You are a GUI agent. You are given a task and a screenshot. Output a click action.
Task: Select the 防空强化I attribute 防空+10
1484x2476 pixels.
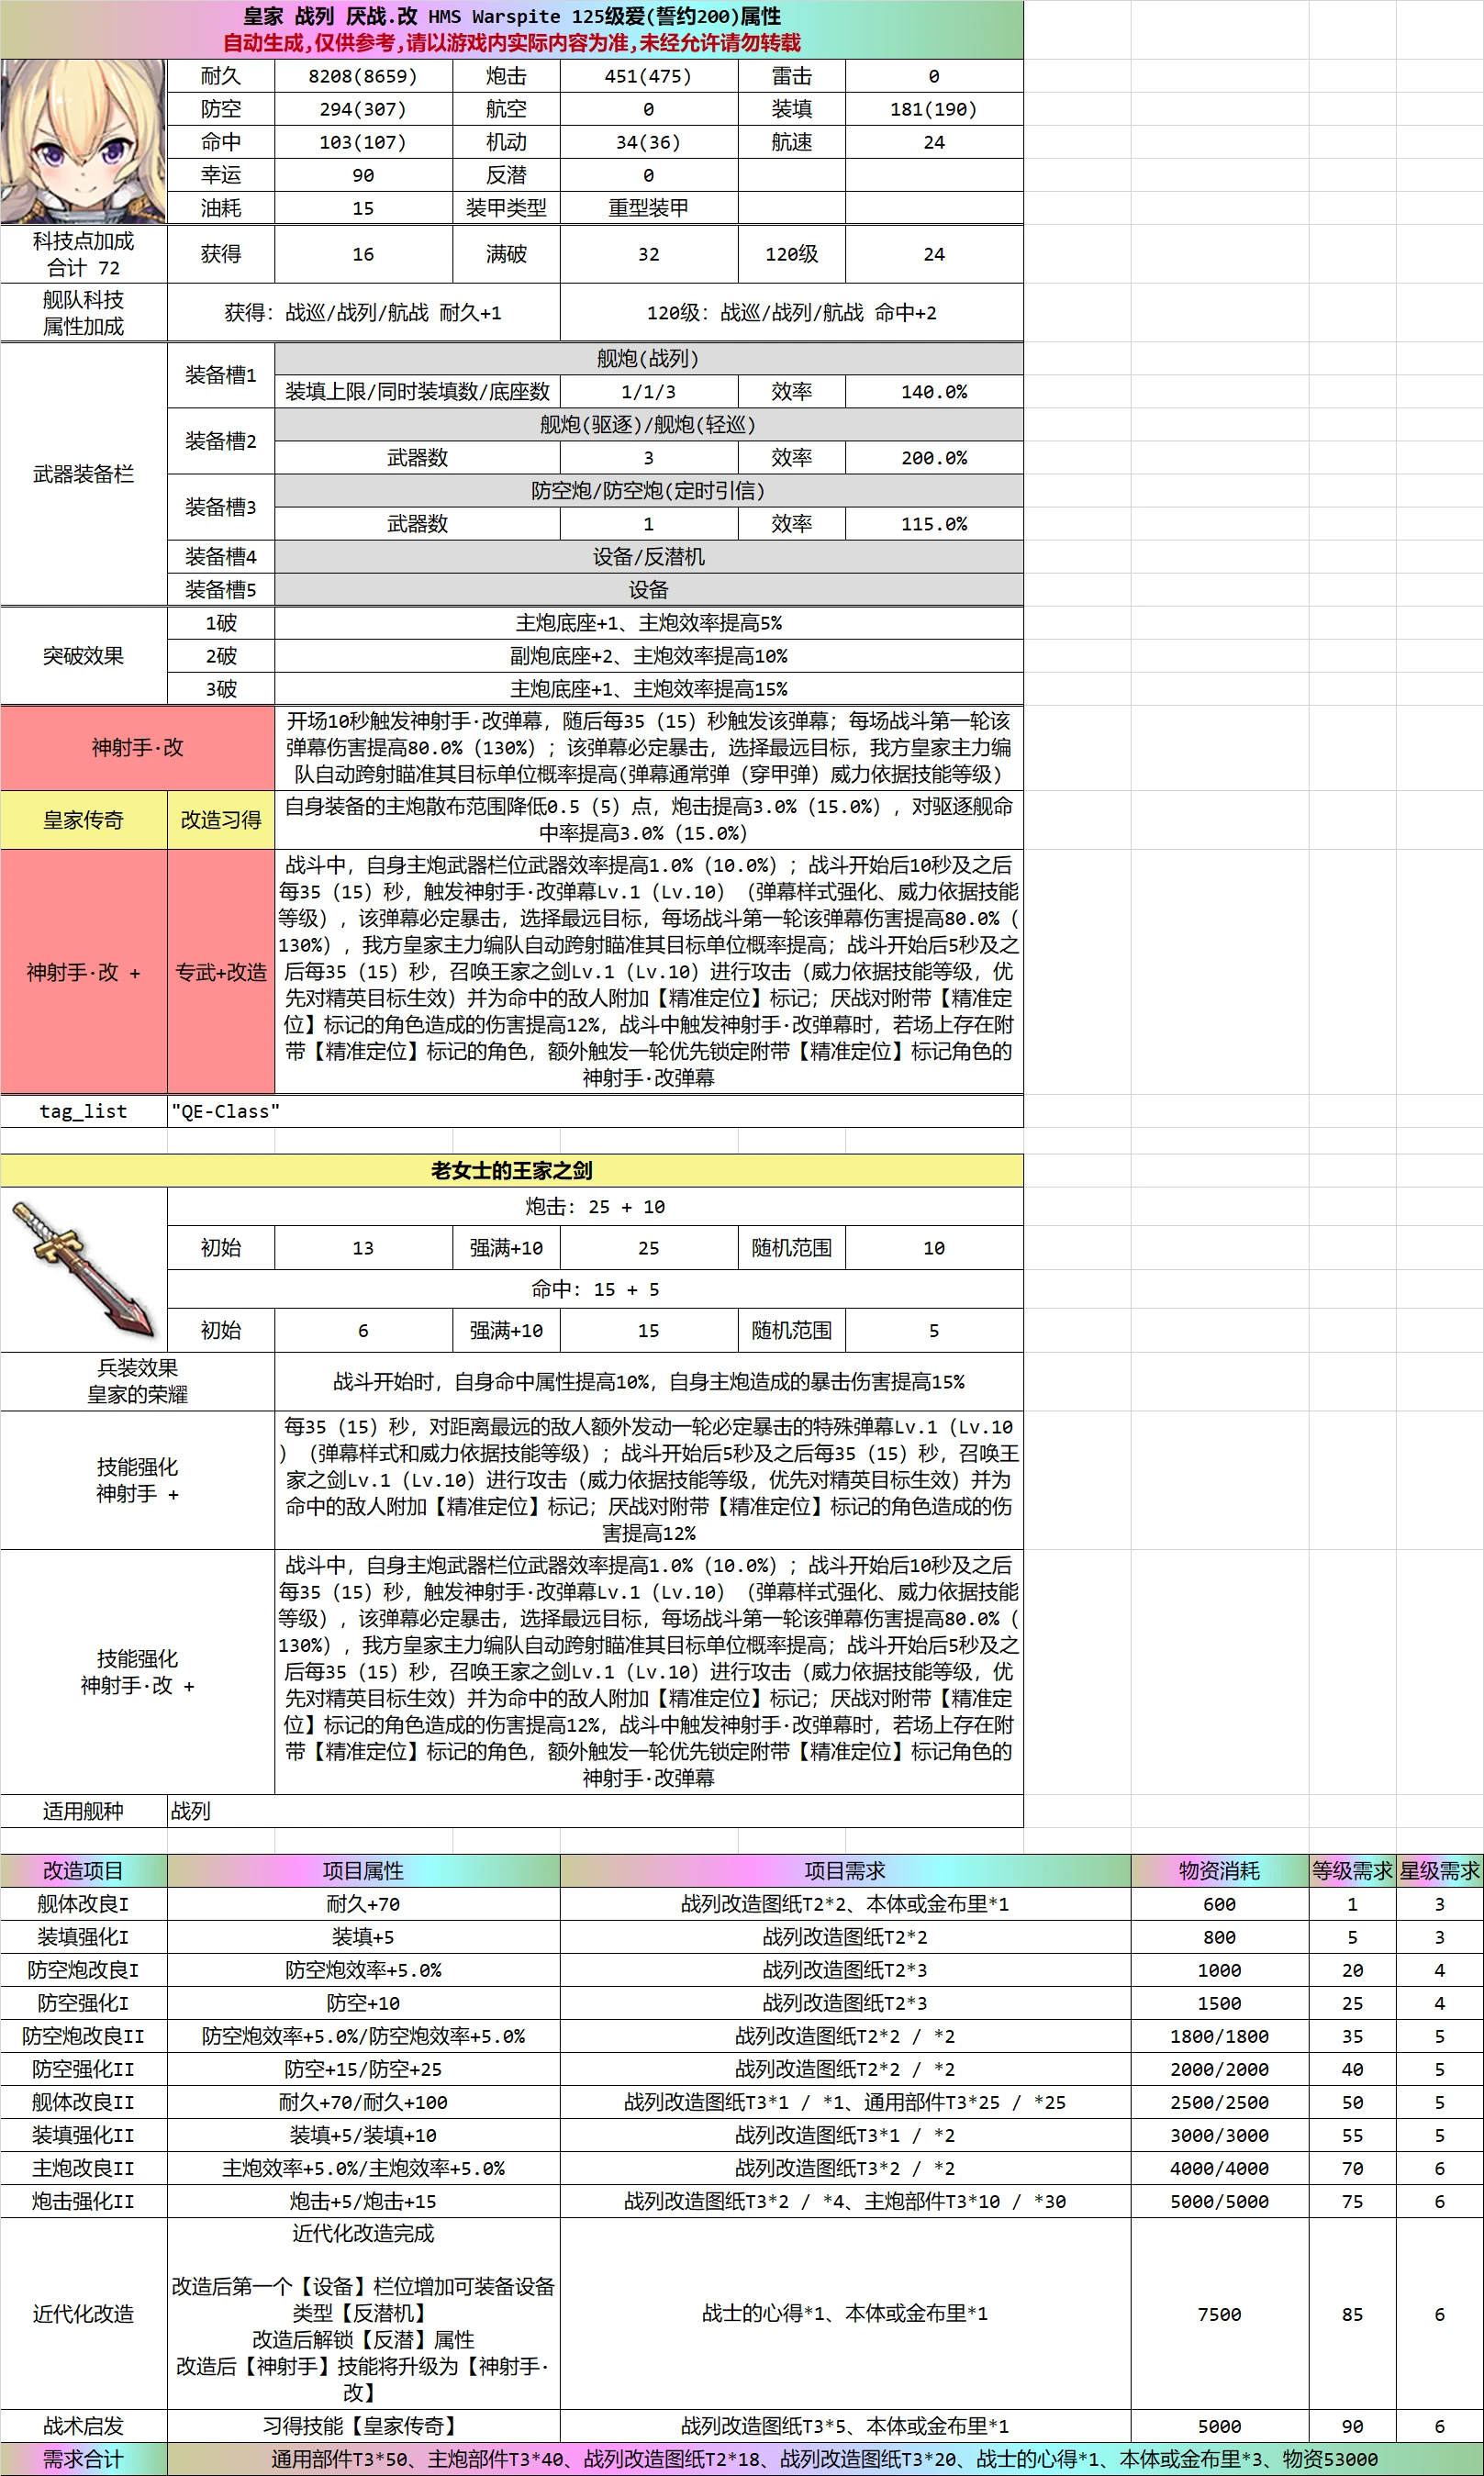pos(363,2003)
